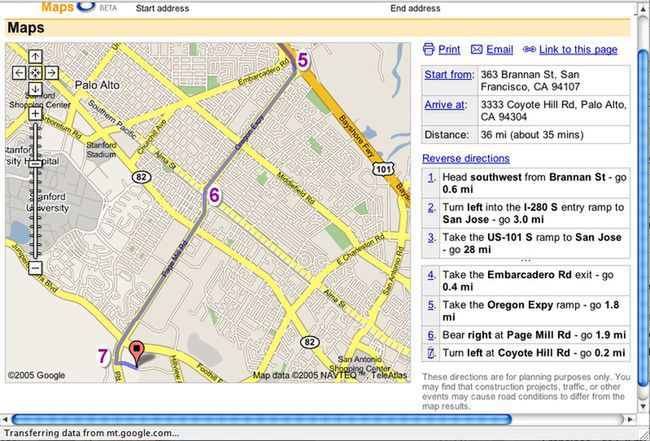Pan the map down with arrow button
Screen dimensions: 650x441
point(36,89)
